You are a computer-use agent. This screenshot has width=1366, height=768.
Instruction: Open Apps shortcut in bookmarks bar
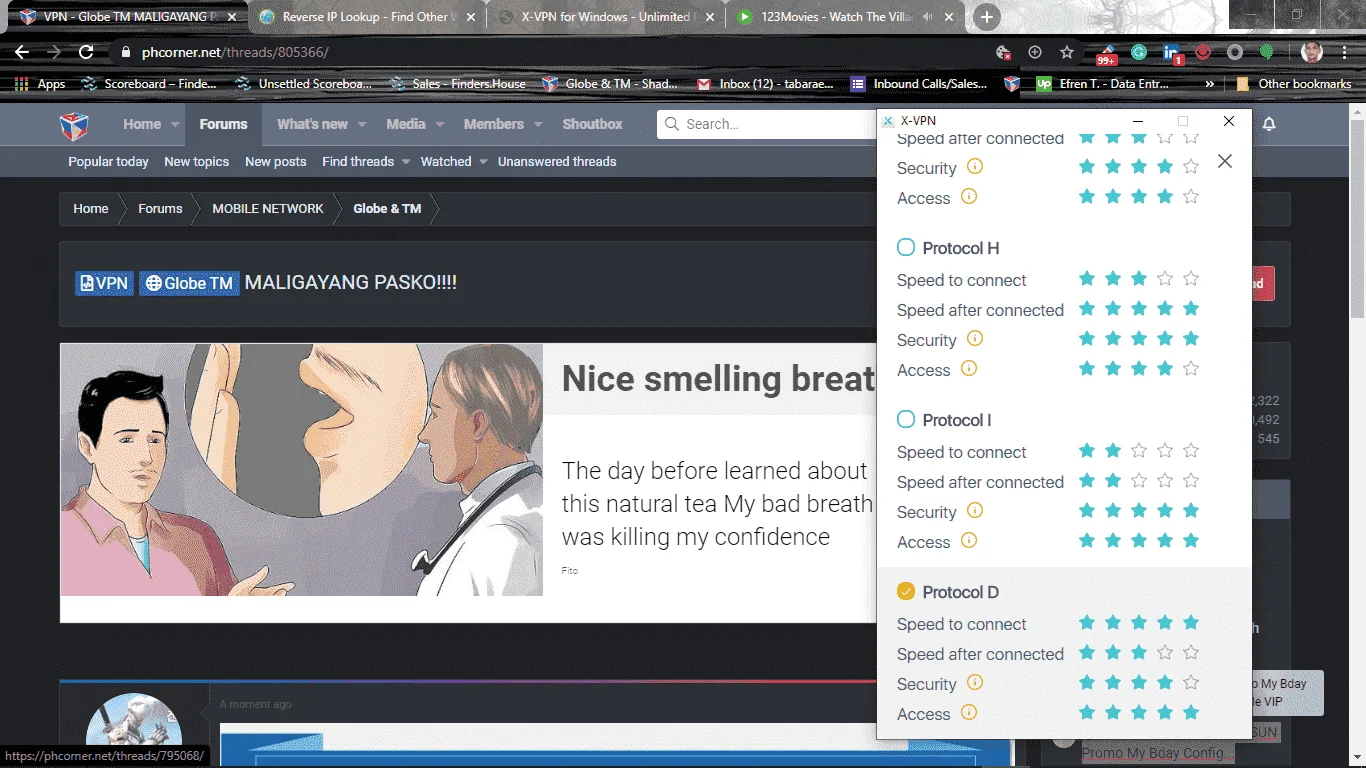[x=40, y=84]
